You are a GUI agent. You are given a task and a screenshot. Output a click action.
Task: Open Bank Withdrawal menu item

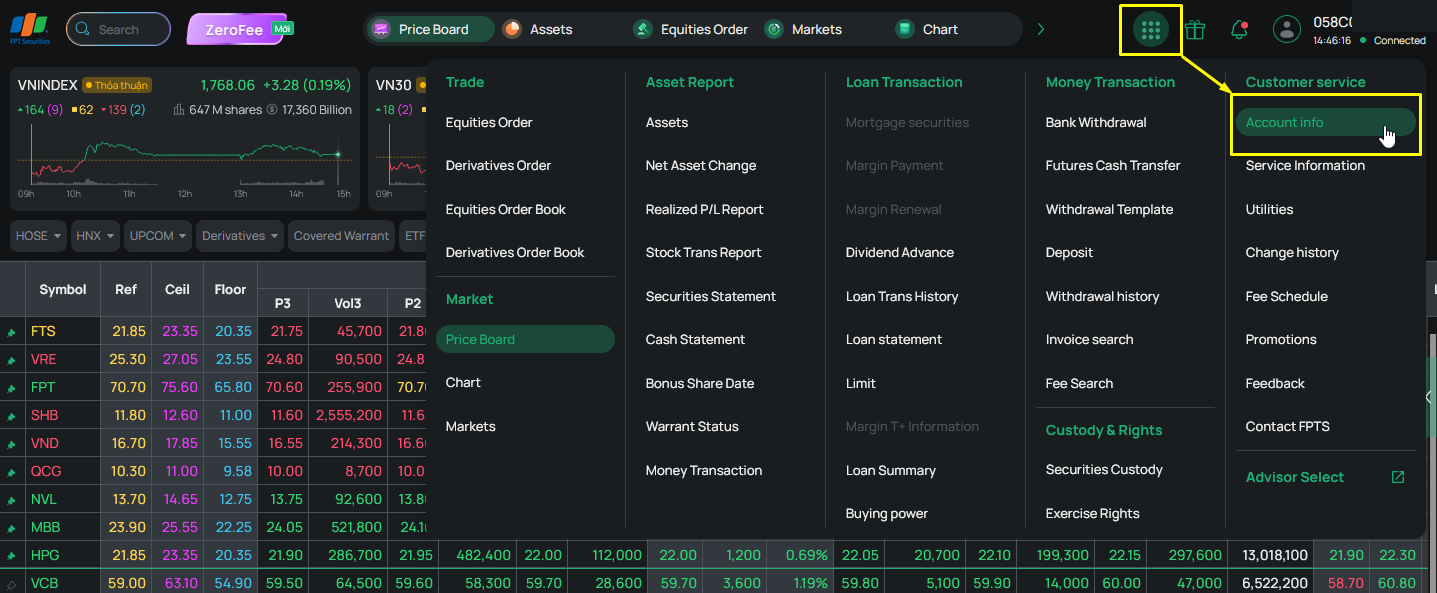(x=1096, y=123)
